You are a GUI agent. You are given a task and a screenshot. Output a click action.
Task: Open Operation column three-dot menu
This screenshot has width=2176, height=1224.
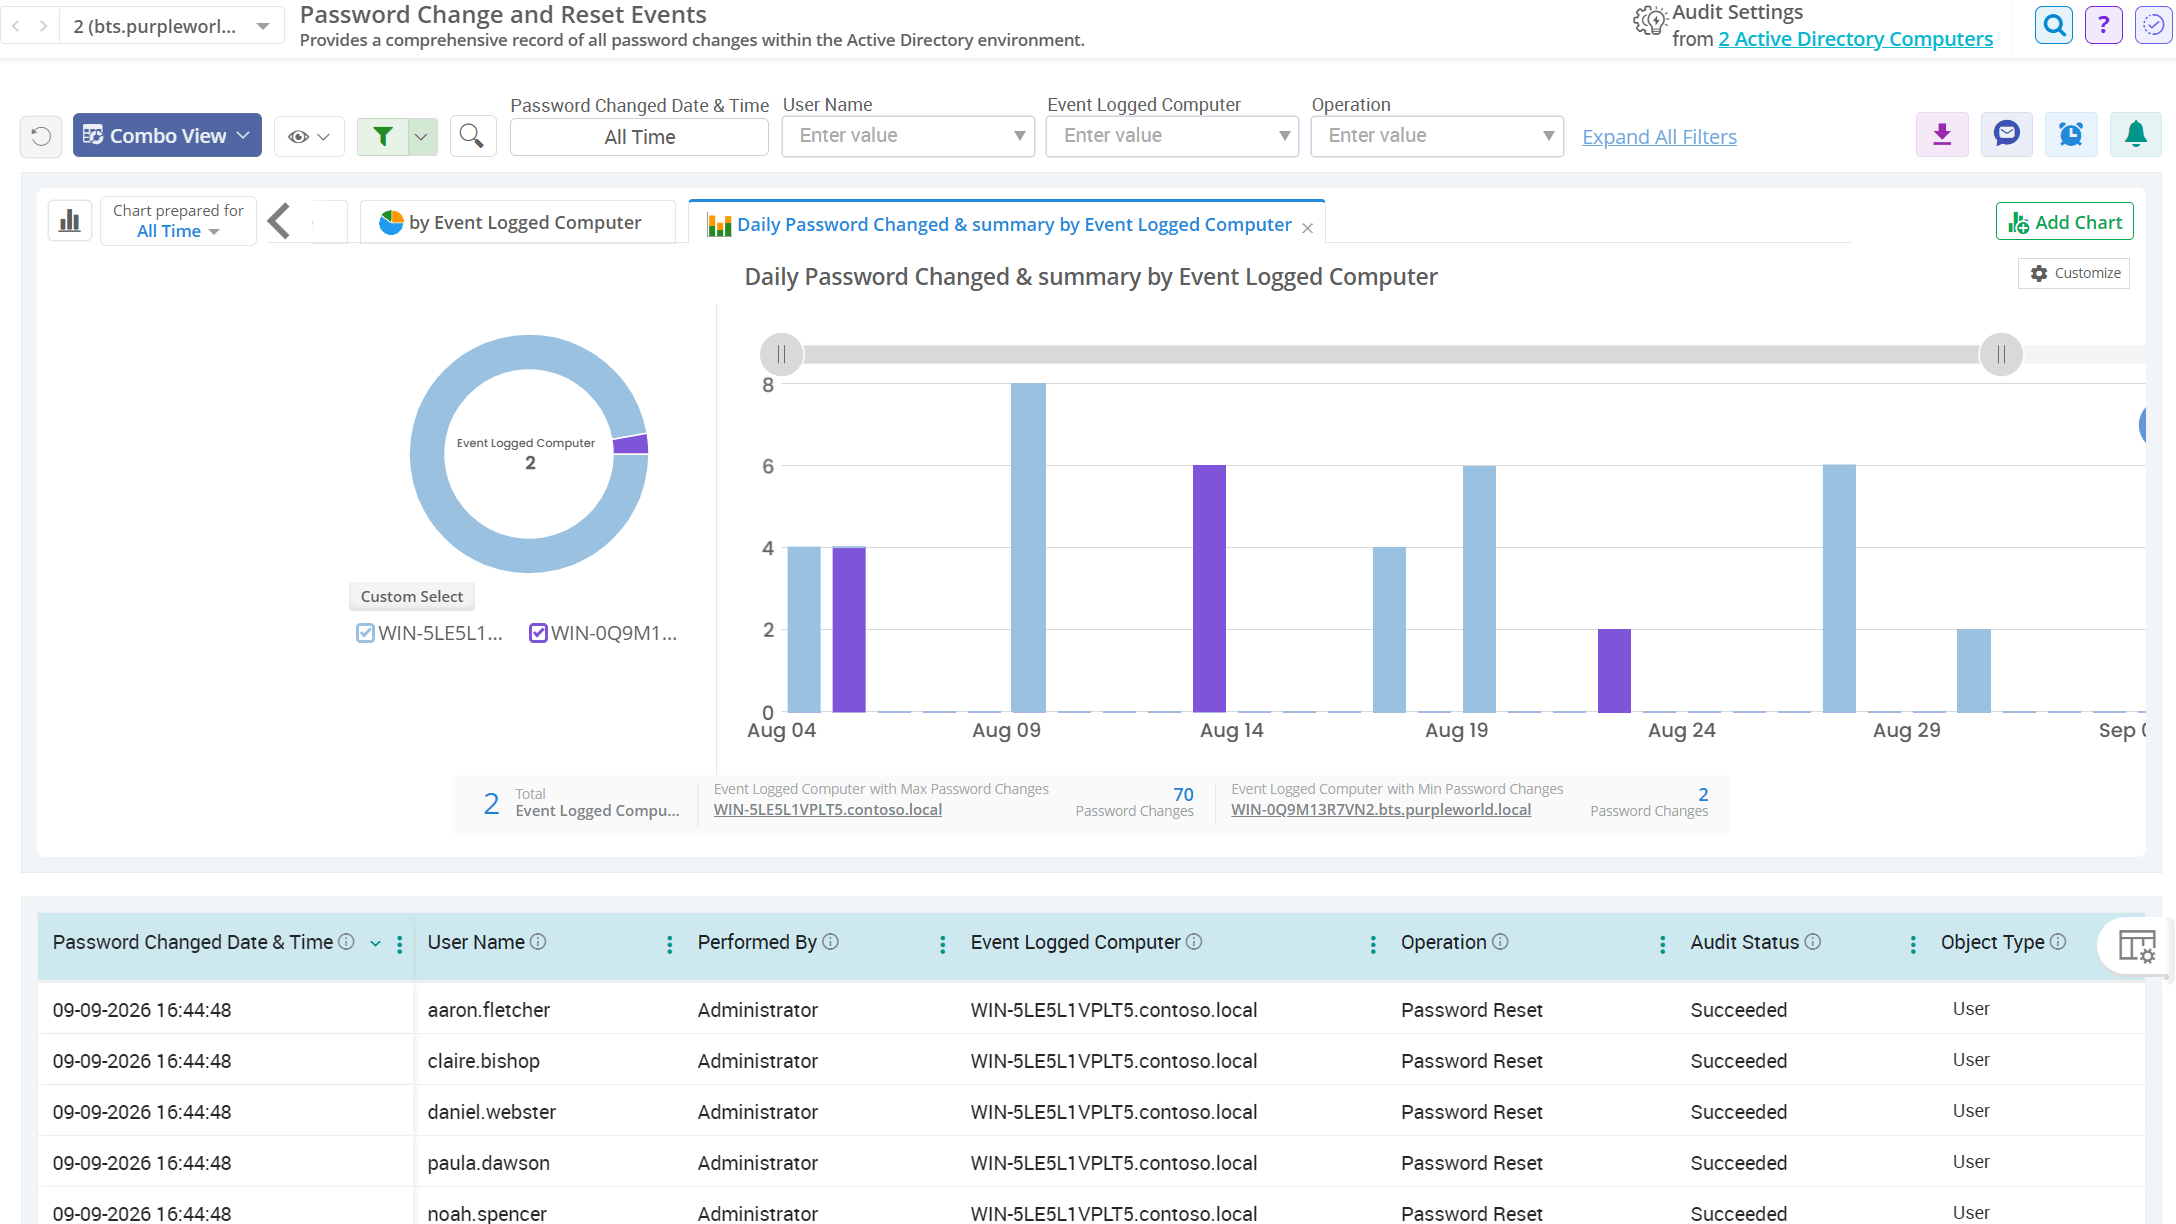(x=1662, y=944)
